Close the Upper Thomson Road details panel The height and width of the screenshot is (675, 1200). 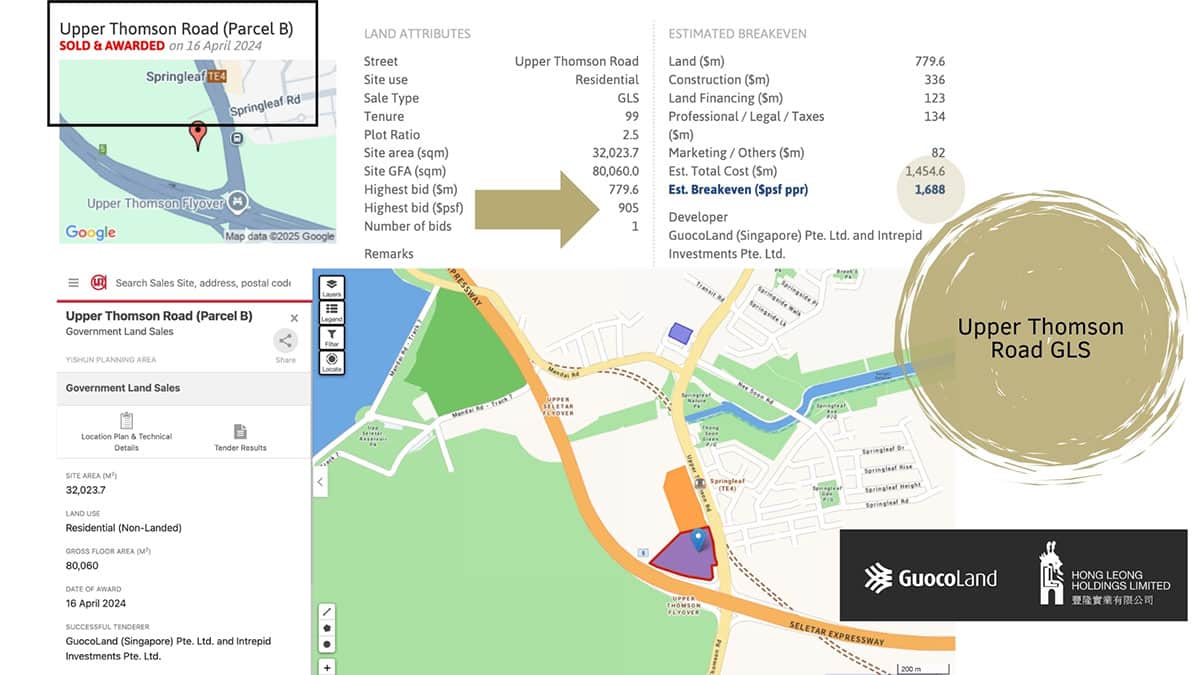coord(294,318)
